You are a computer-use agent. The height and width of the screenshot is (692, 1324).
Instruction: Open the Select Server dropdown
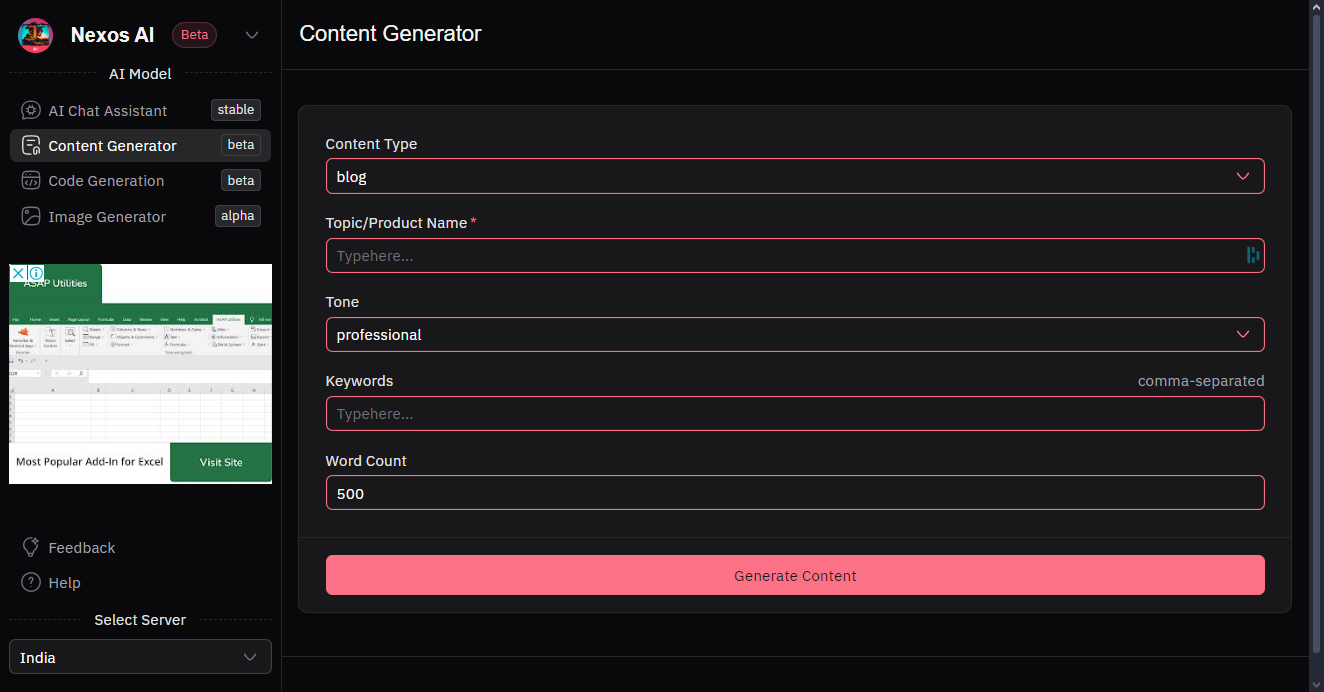click(140, 658)
